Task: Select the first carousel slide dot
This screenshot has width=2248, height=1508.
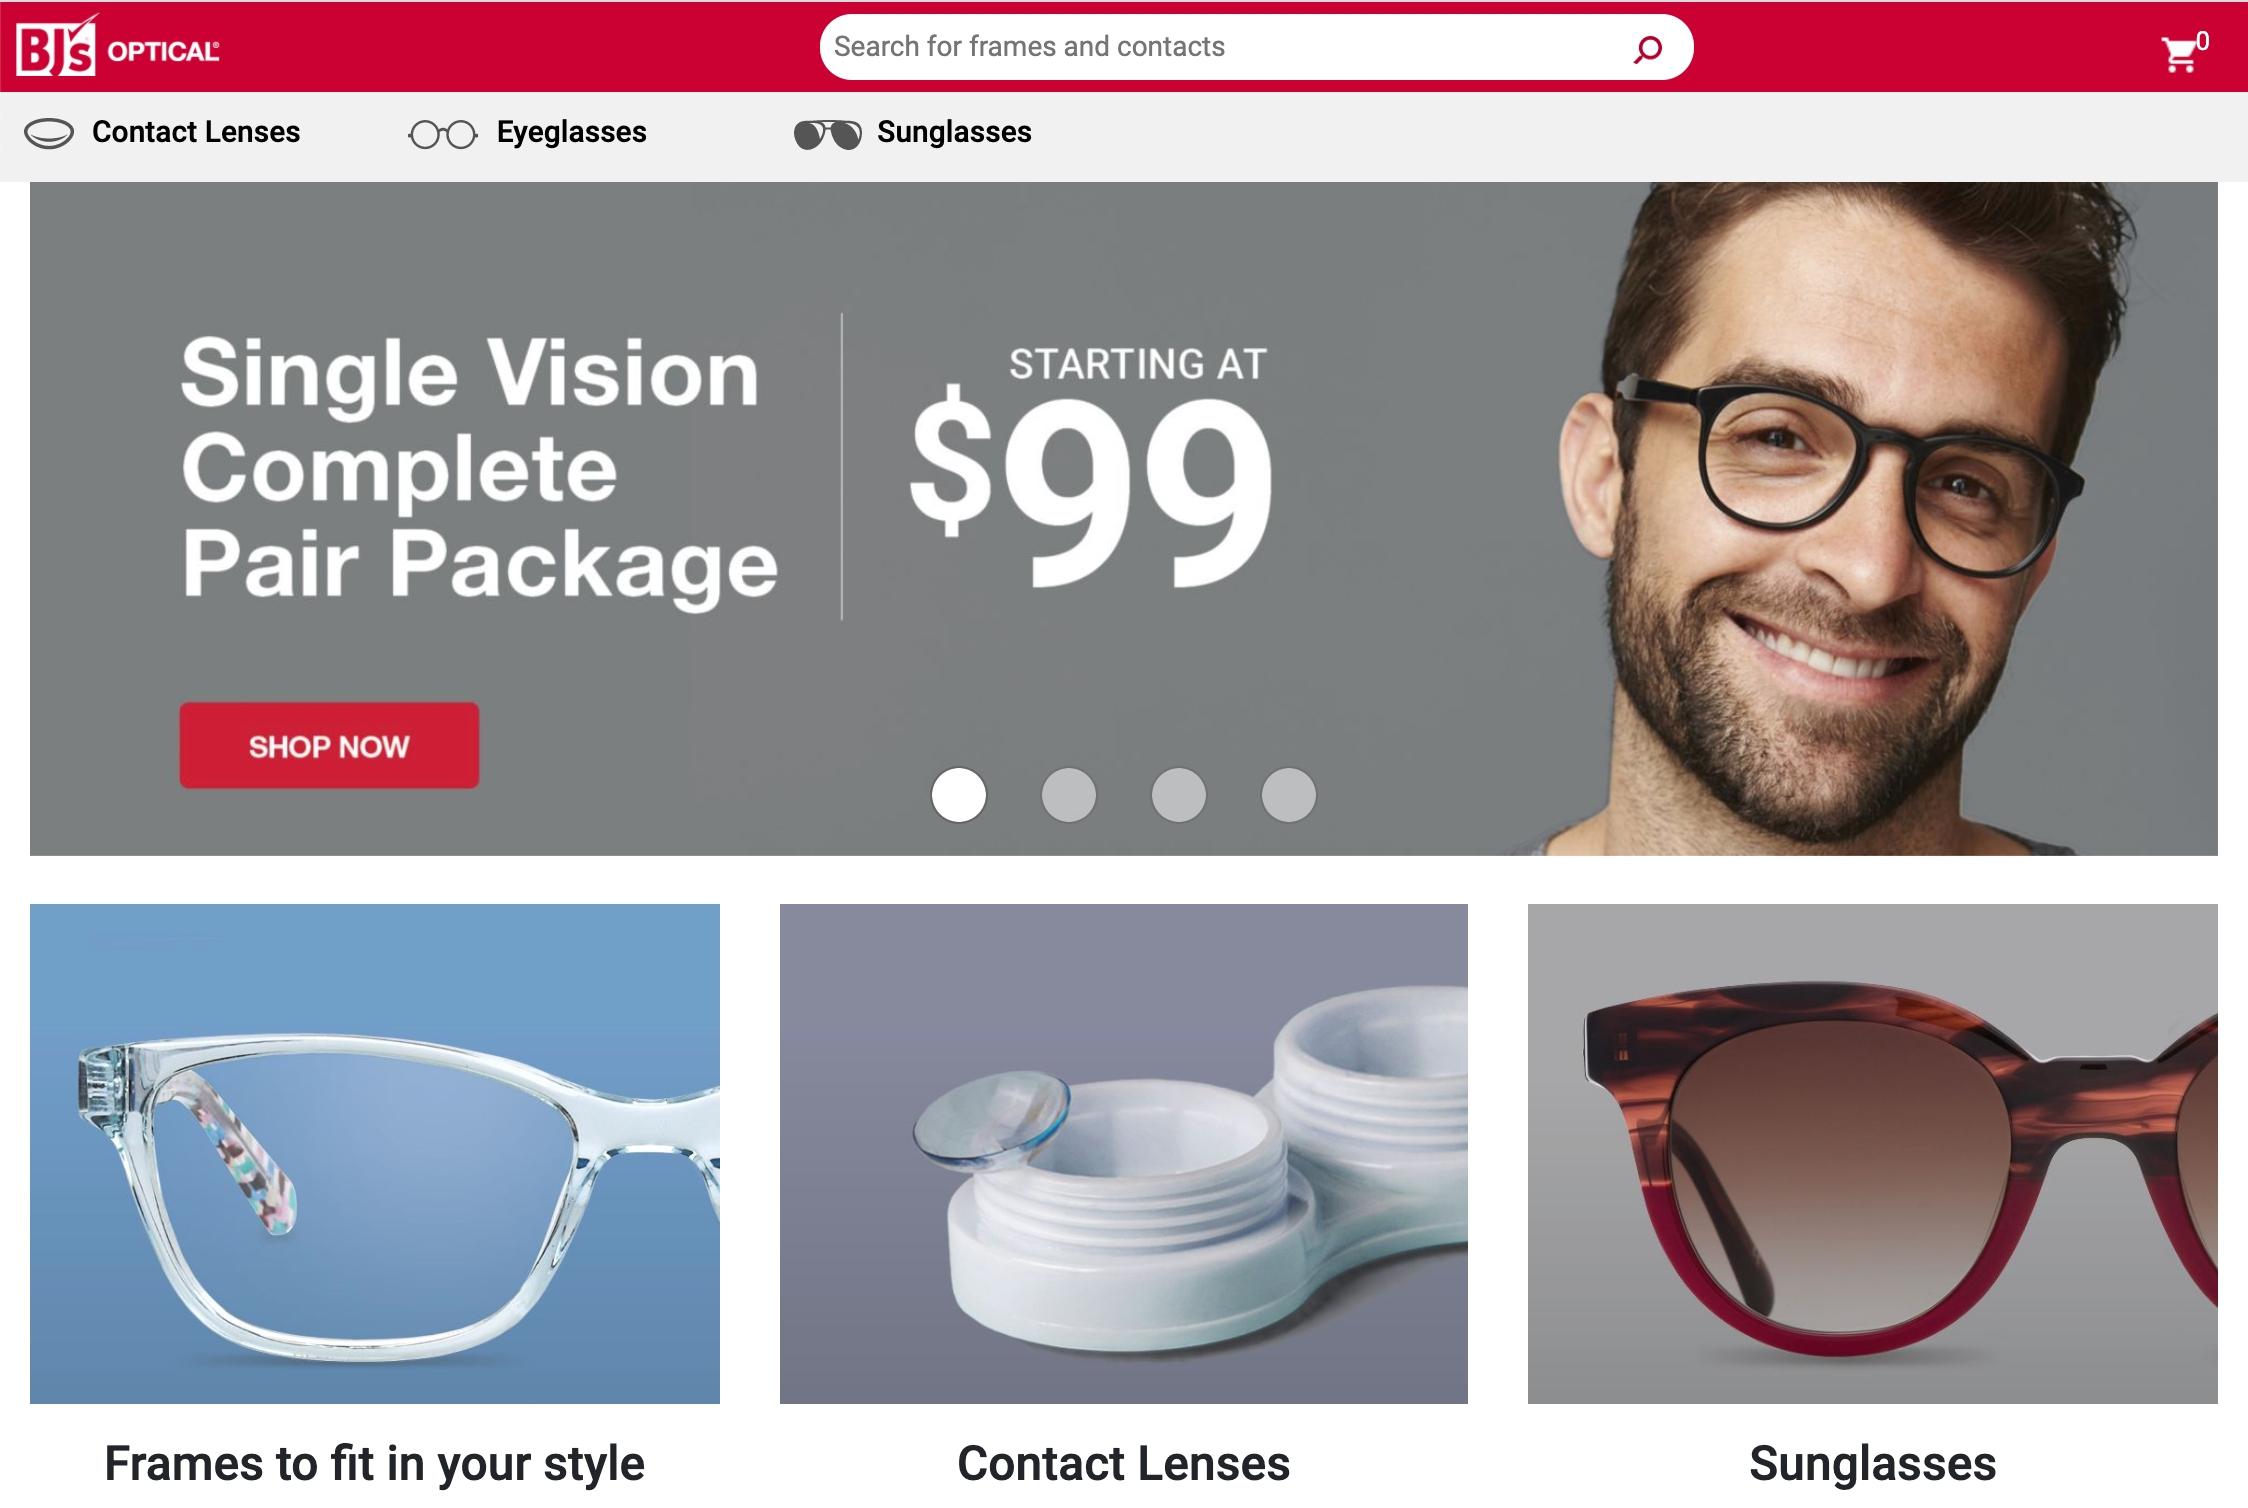Action: click(959, 795)
